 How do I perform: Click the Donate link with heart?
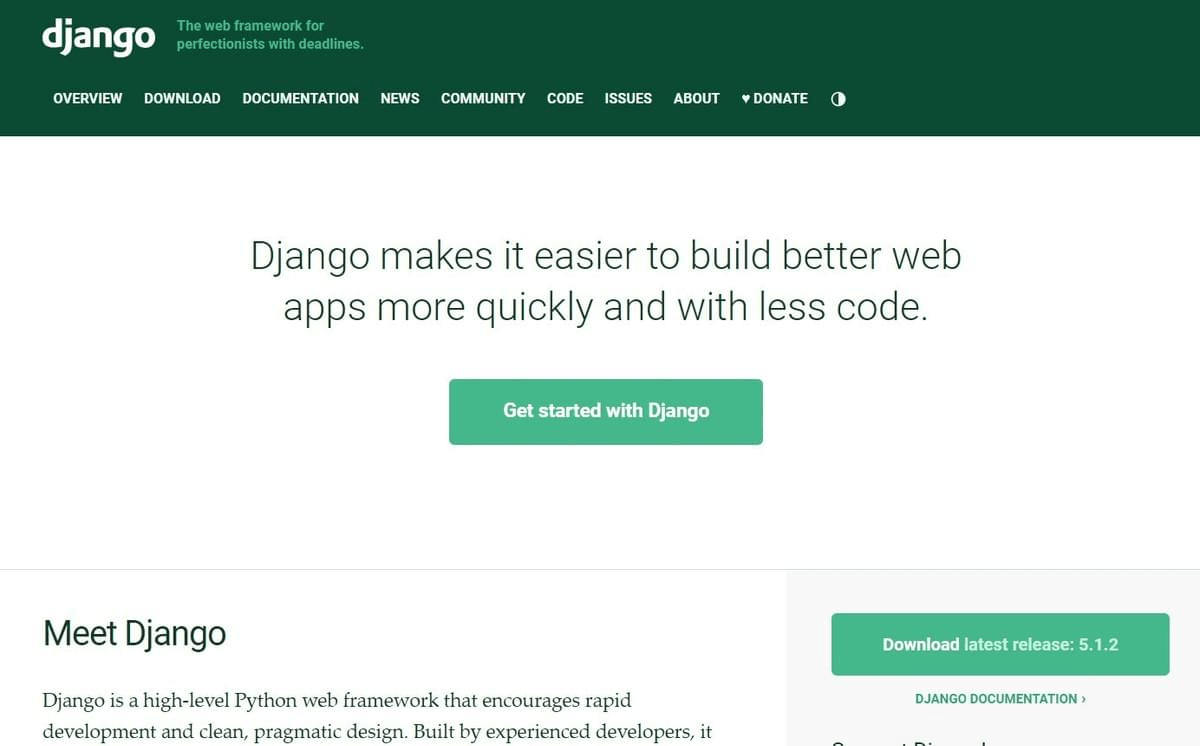[x=774, y=98]
